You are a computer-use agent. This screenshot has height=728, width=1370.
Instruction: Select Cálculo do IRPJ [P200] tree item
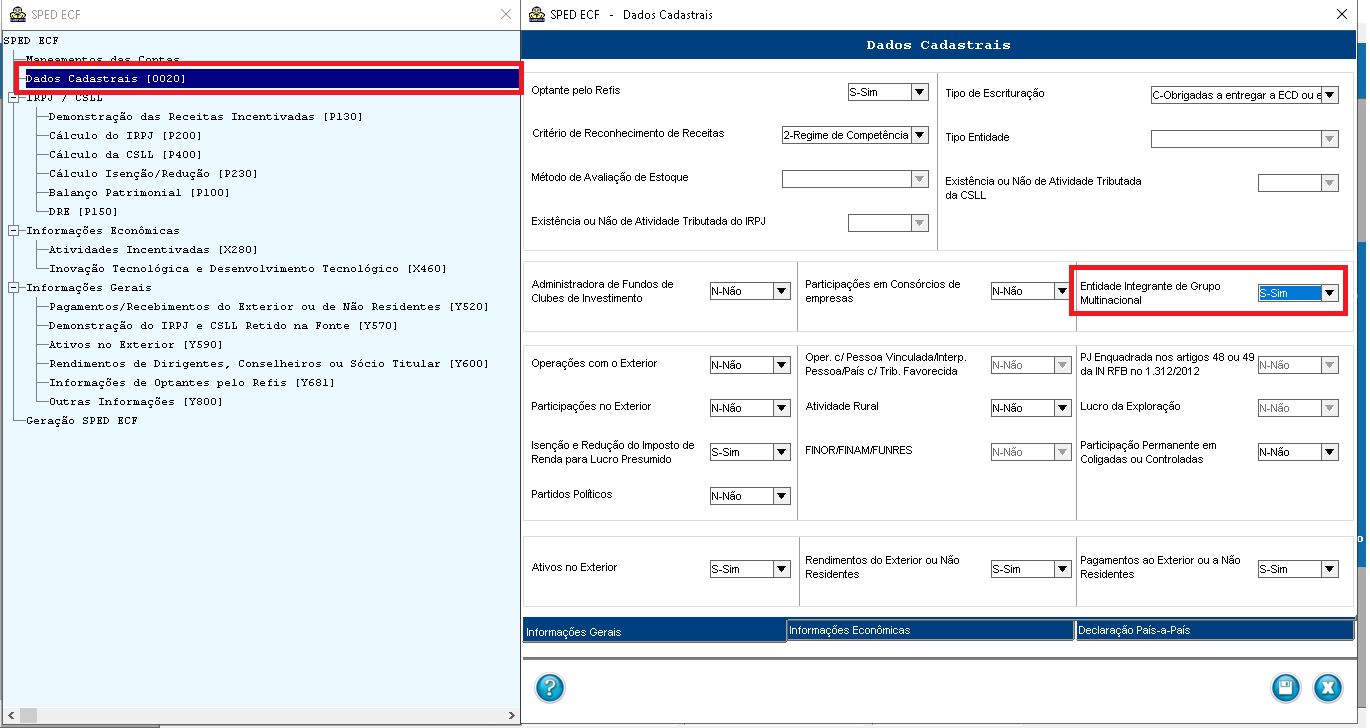pyautogui.click(x=125, y=136)
